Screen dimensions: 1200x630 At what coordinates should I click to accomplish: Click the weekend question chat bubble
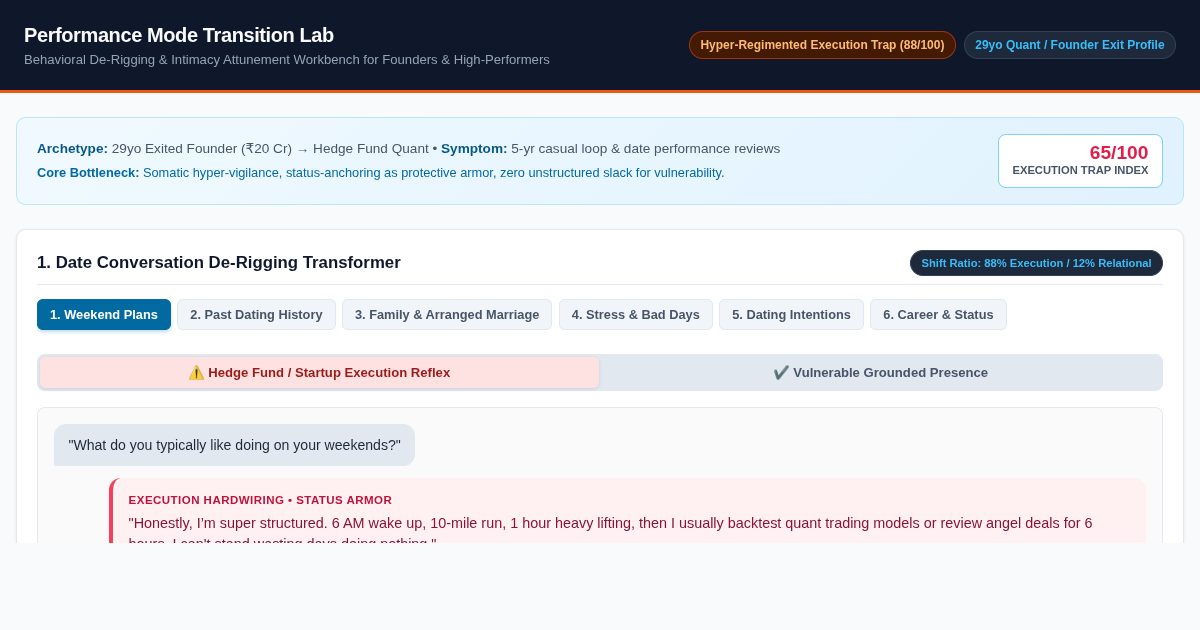[x=234, y=445]
